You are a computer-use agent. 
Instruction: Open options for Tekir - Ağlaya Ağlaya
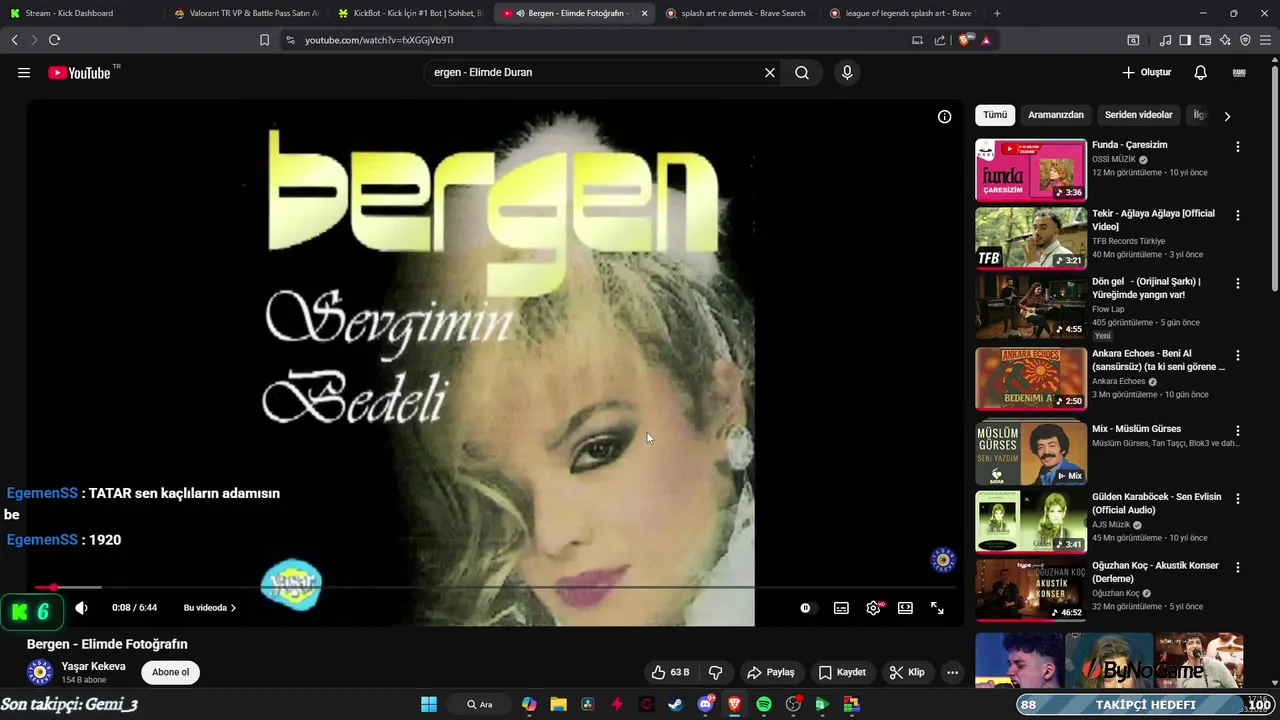1237,215
